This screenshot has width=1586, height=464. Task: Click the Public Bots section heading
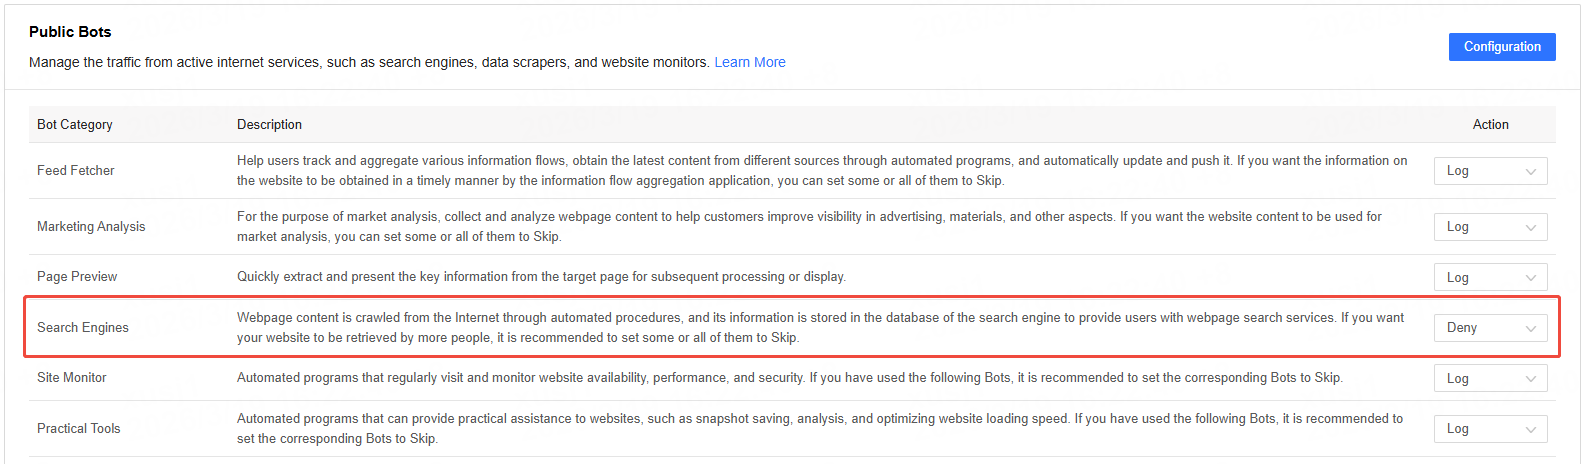[70, 32]
